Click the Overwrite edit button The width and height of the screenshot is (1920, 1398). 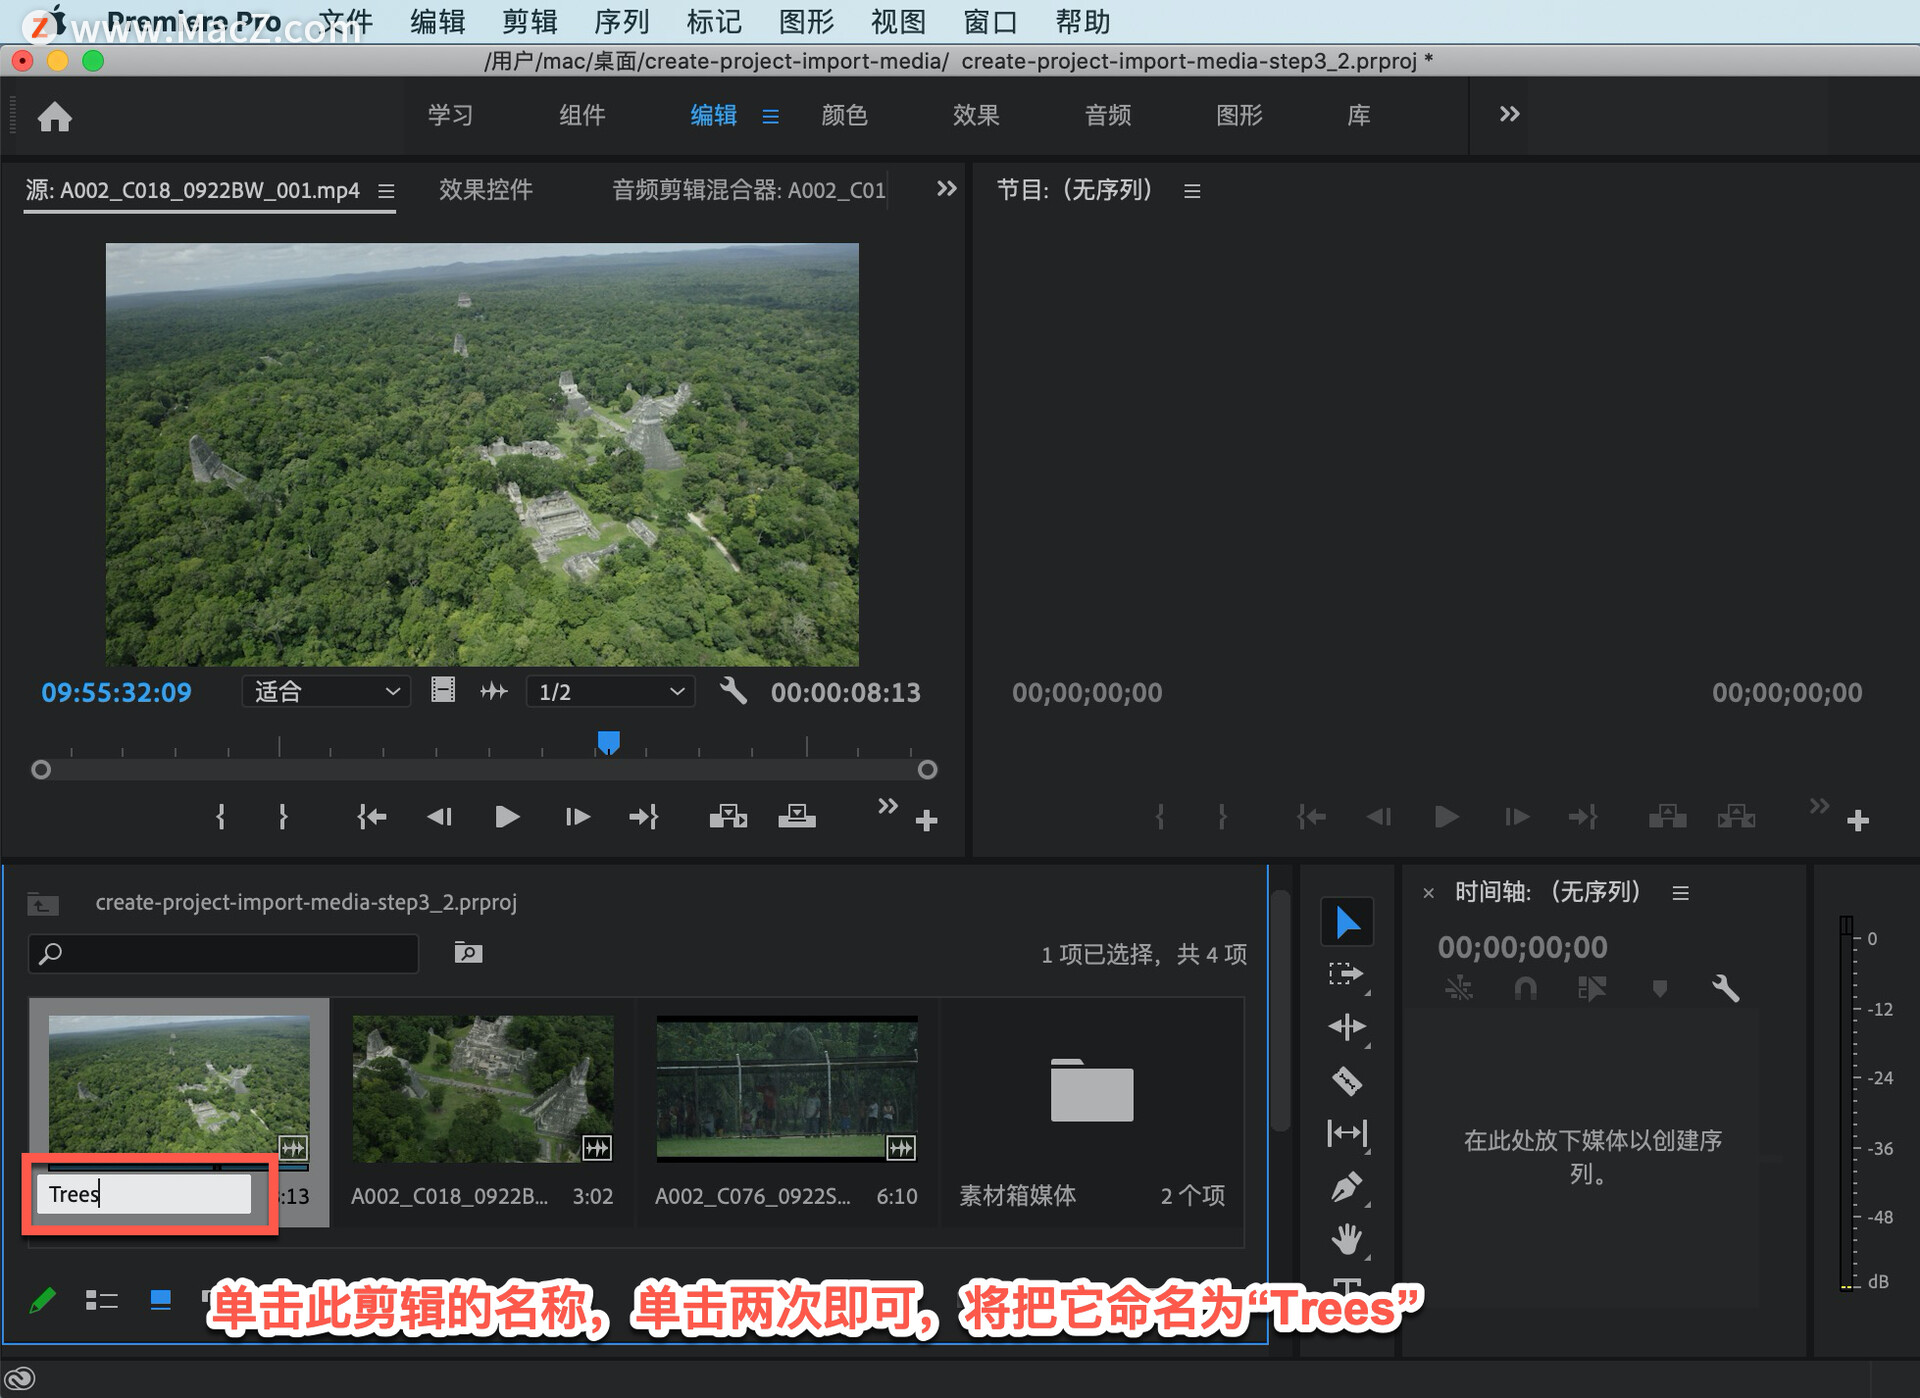797,817
